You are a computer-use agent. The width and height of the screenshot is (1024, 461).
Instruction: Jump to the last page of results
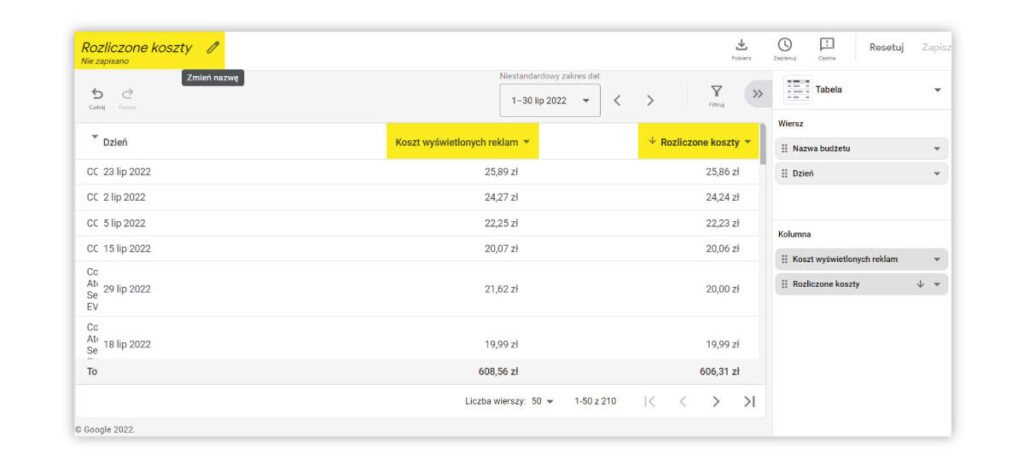(x=749, y=401)
